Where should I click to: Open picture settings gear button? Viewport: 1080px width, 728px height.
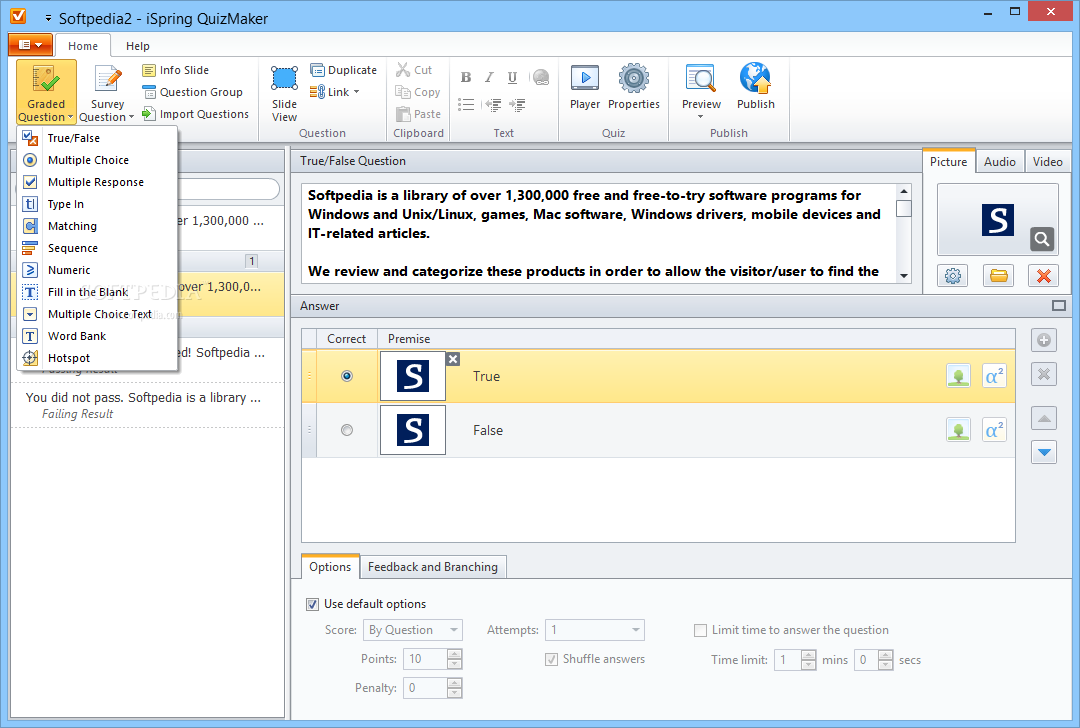click(x=953, y=276)
